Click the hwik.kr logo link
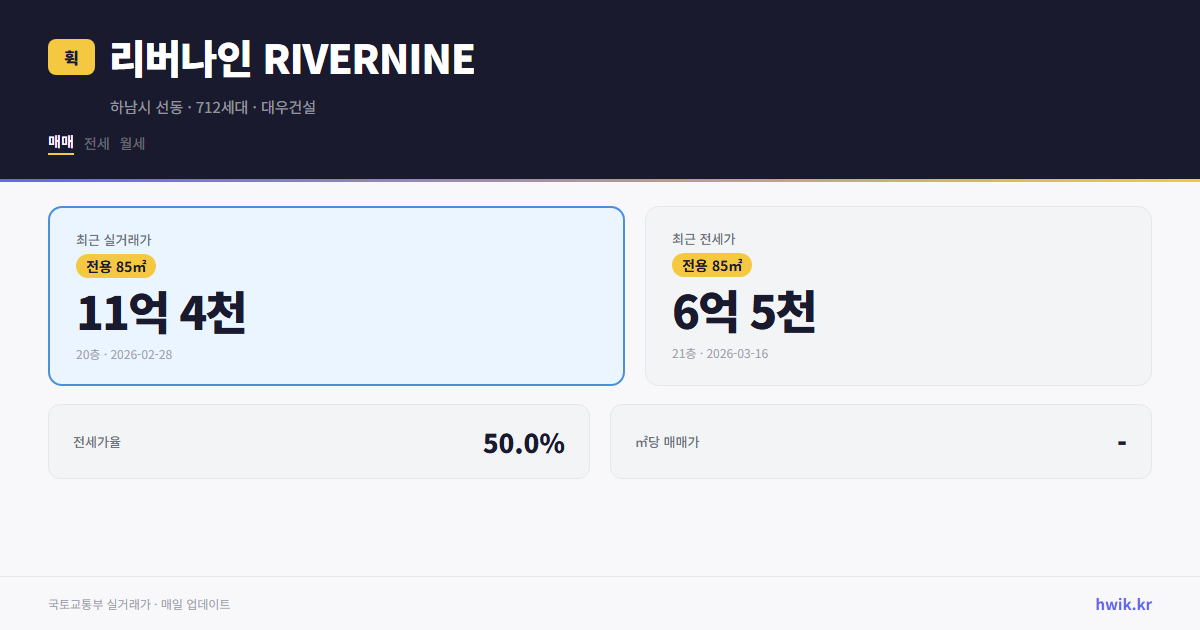 click(1121, 604)
